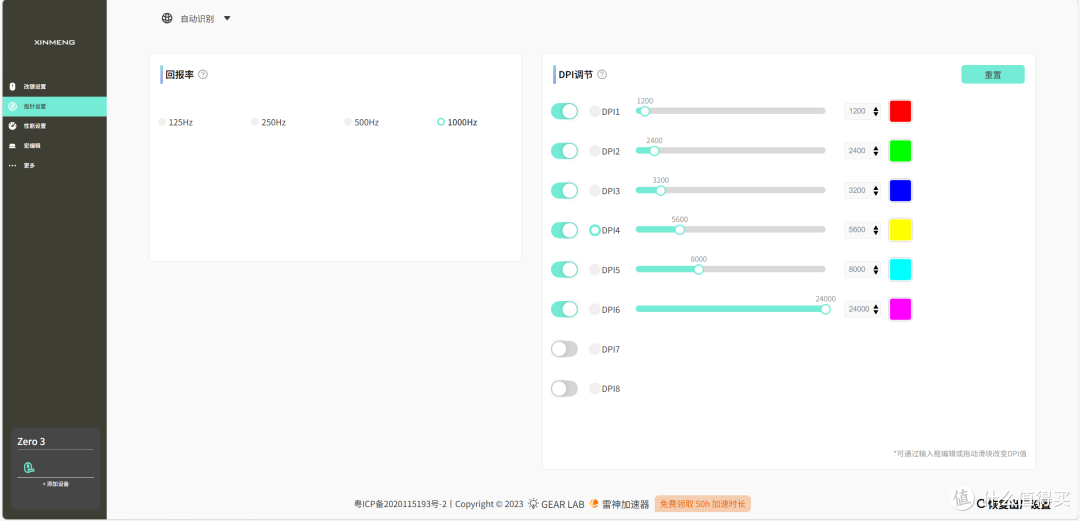The image size is (1080, 521).
Task: Select the DPI8 radio button
Action: [x=594, y=389]
